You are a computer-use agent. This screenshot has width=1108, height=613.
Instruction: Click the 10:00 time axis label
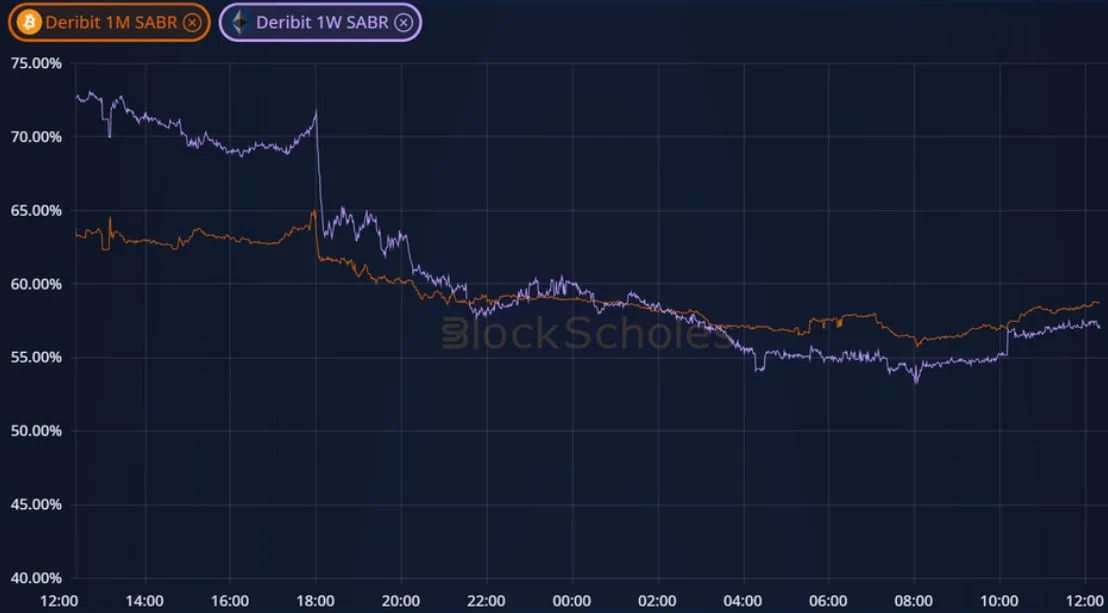(x=1000, y=602)
